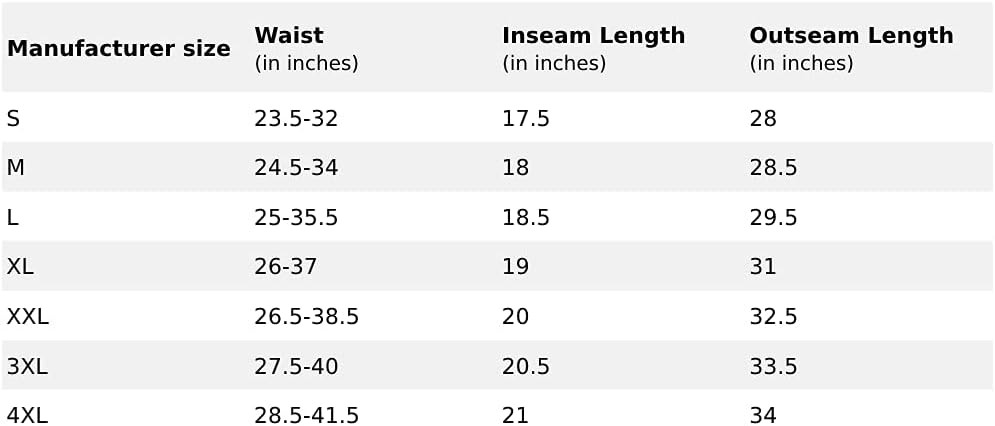This screenshot has width=995, height=426.
Task: Click outseam value 31 for XL
Action: click(x=763, y=267)
